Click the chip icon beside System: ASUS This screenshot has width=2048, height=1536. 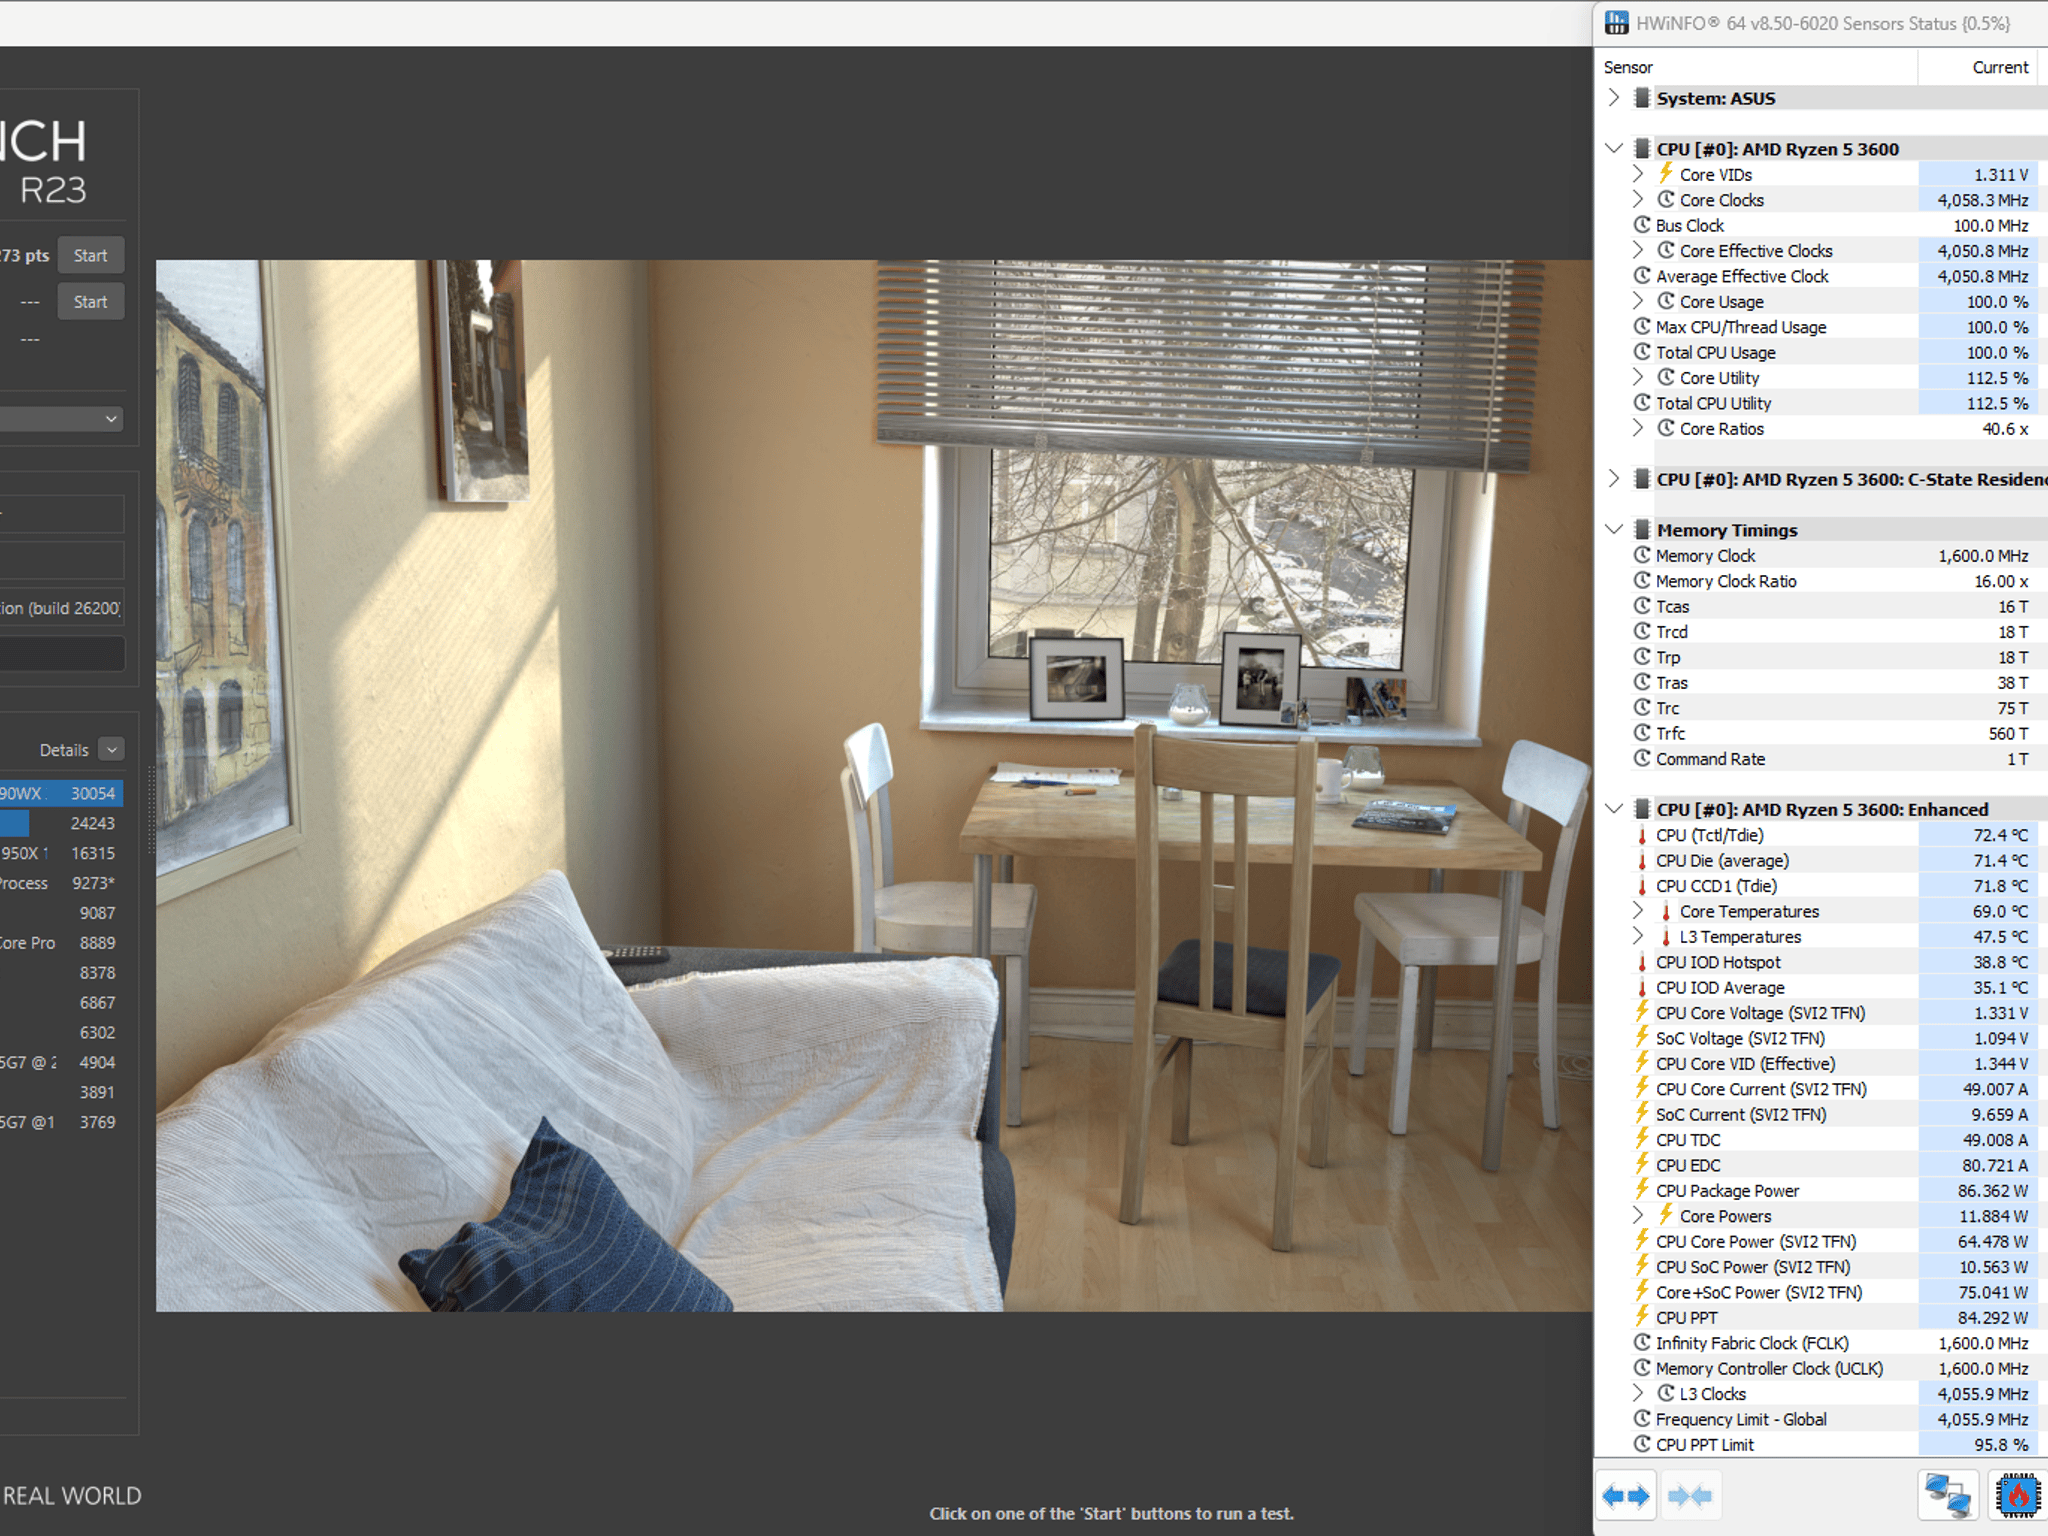(1642, 98)
